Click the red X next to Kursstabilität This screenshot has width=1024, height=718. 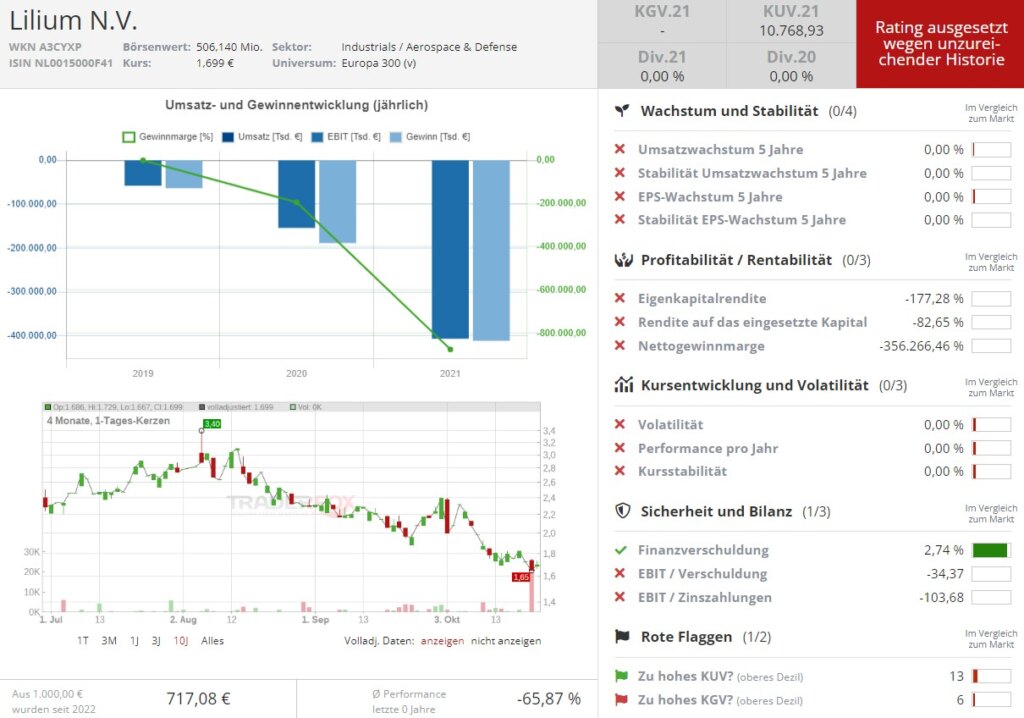[x=620, y=470]
